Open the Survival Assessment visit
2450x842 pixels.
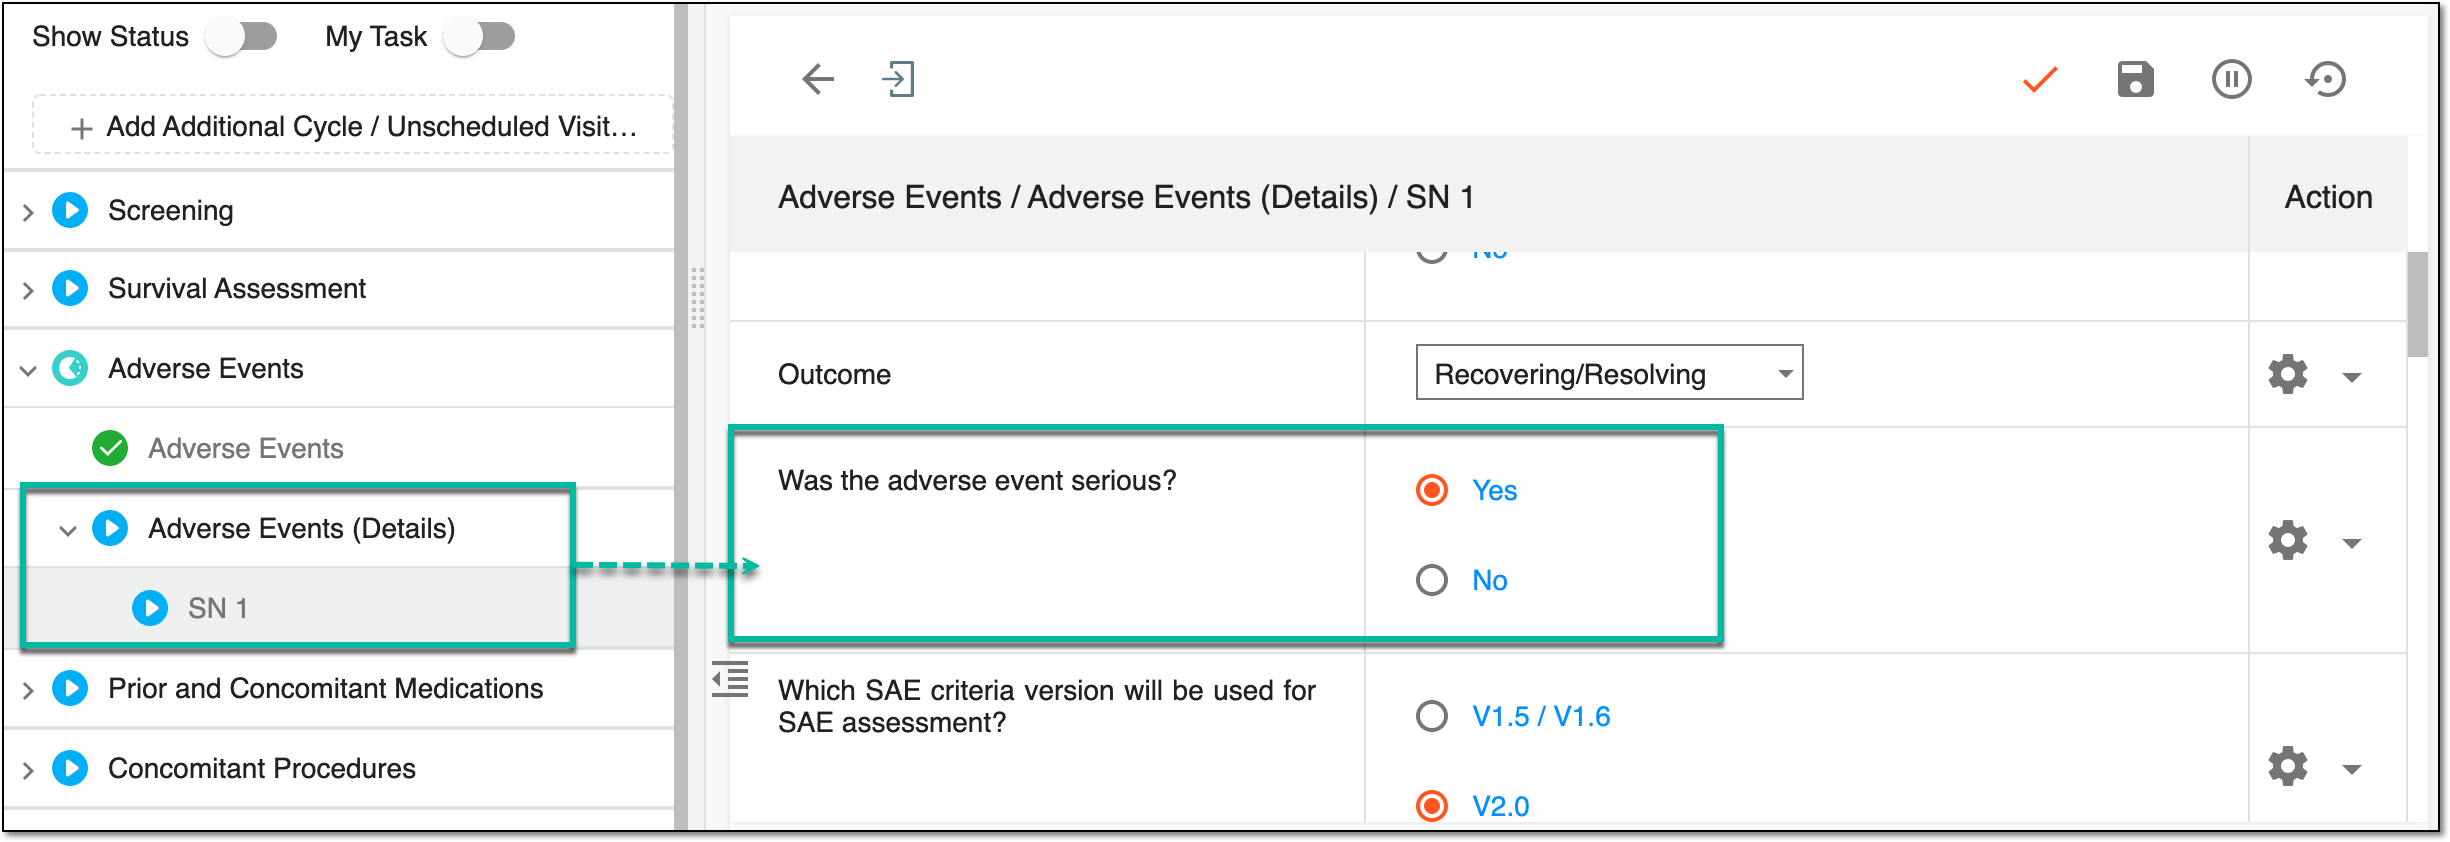point(237,288)
